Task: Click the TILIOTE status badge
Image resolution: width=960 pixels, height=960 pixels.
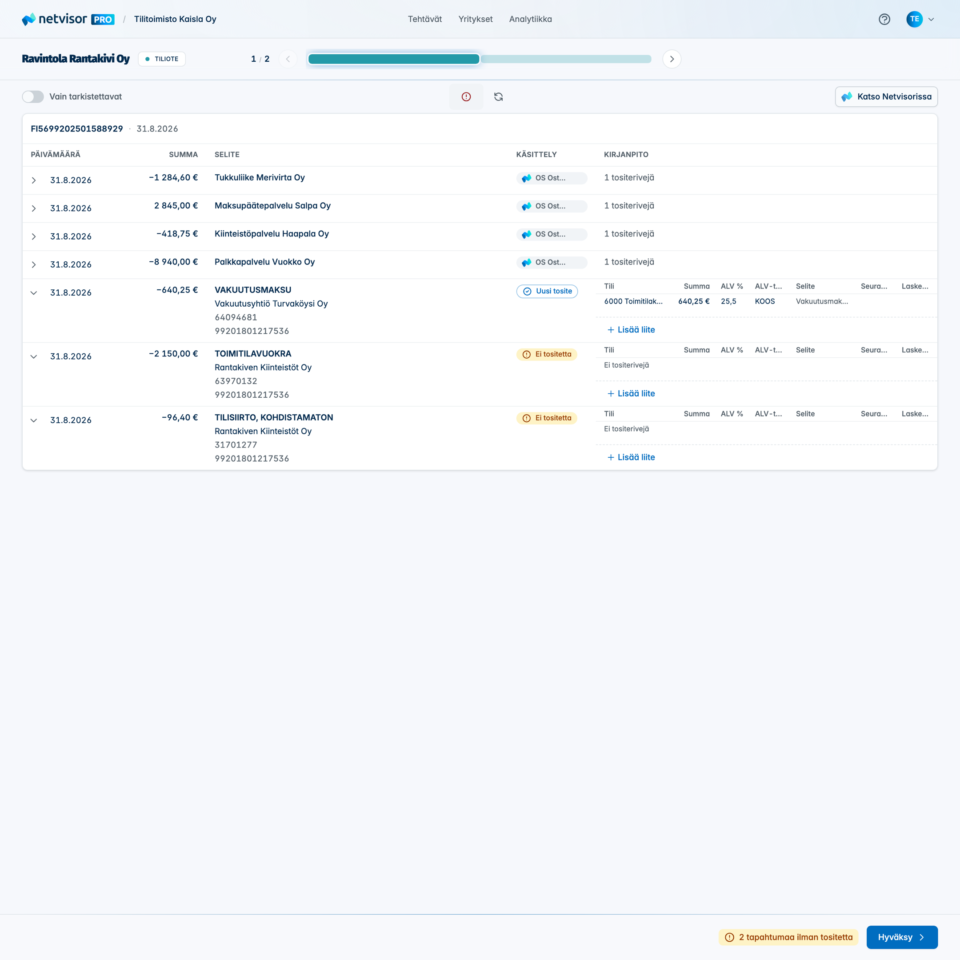Action: click(x=162, y=59)
